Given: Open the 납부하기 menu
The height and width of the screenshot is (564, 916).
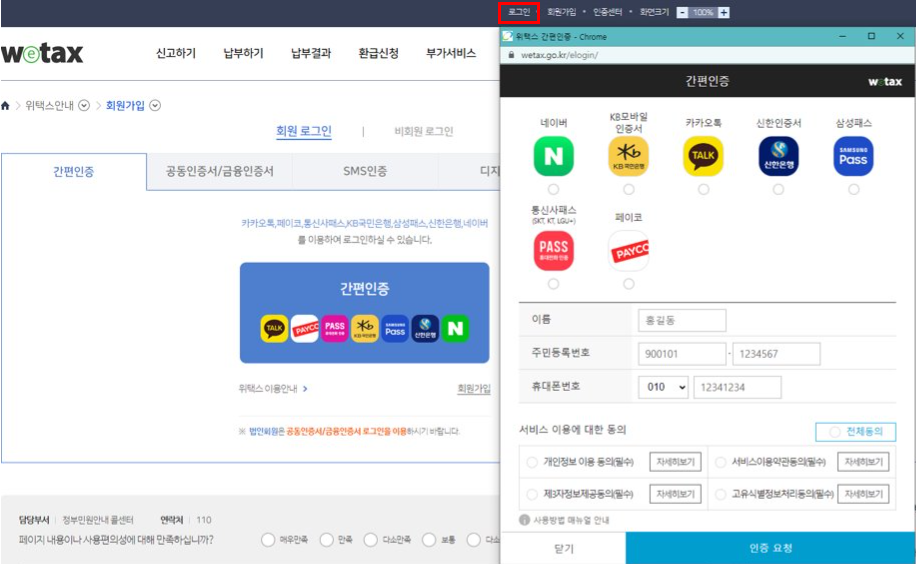Looking at the screenshot, I should (x=244, y=53).
